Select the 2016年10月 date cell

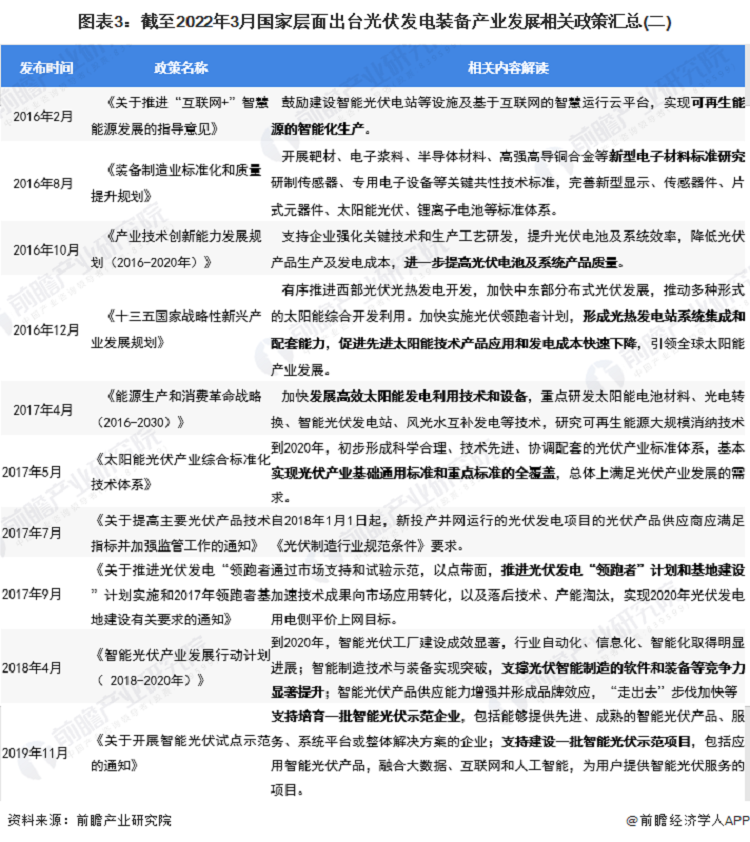pyautogui.click(x=46, y=250)
